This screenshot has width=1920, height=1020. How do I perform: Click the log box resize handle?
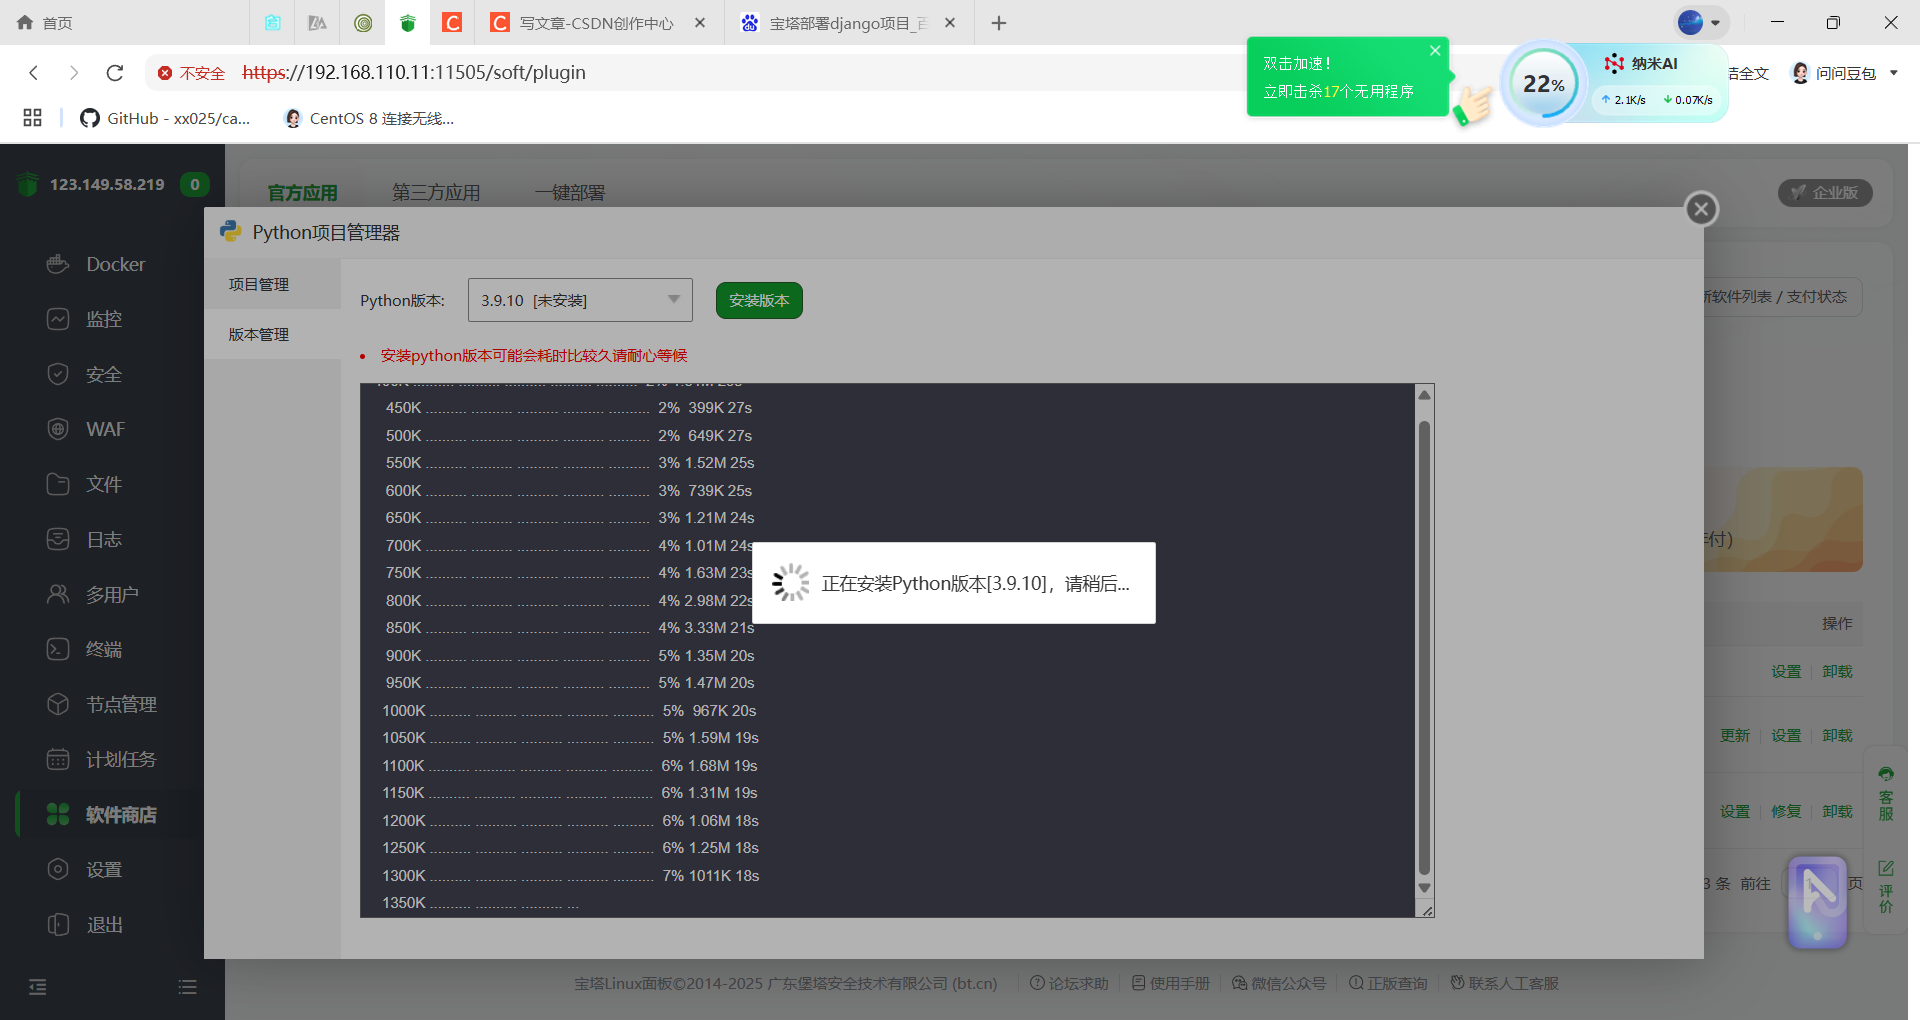1427,910
